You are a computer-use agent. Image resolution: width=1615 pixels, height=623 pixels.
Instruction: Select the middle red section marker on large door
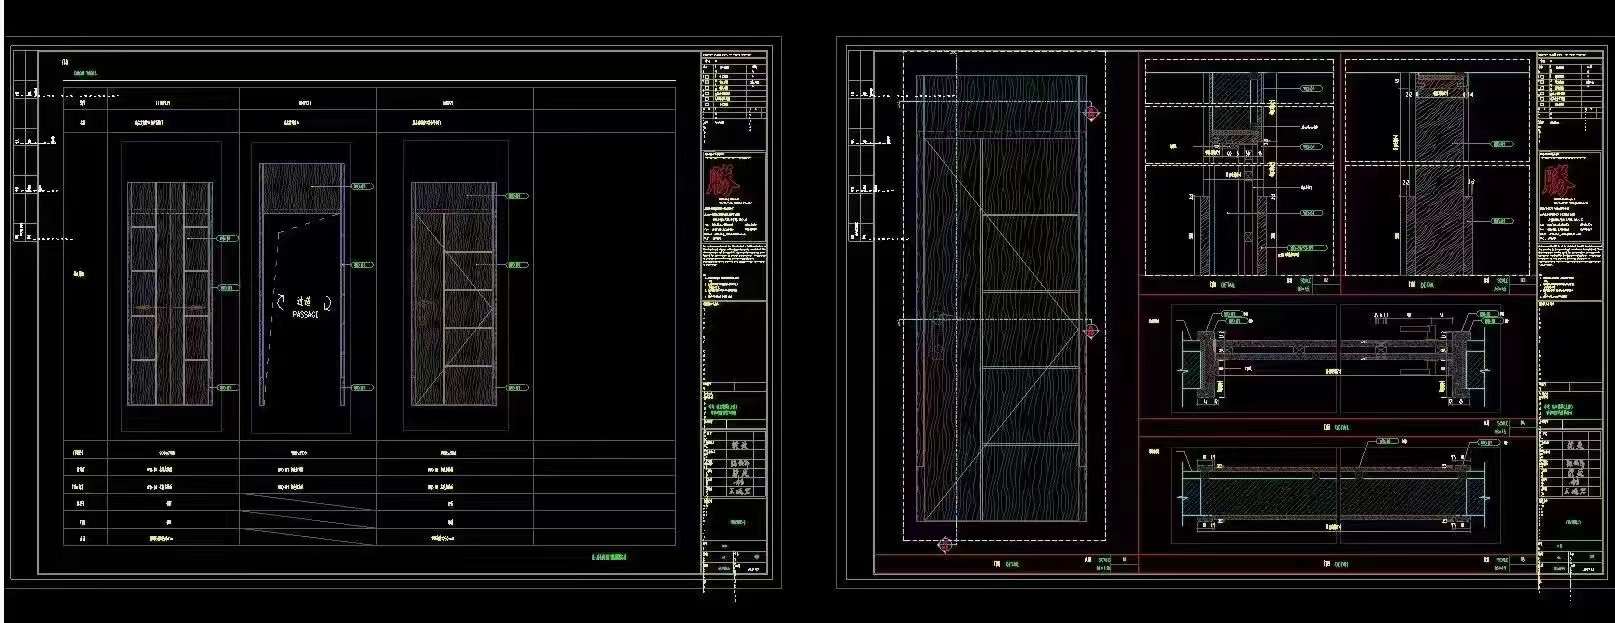coord(1092,331)
